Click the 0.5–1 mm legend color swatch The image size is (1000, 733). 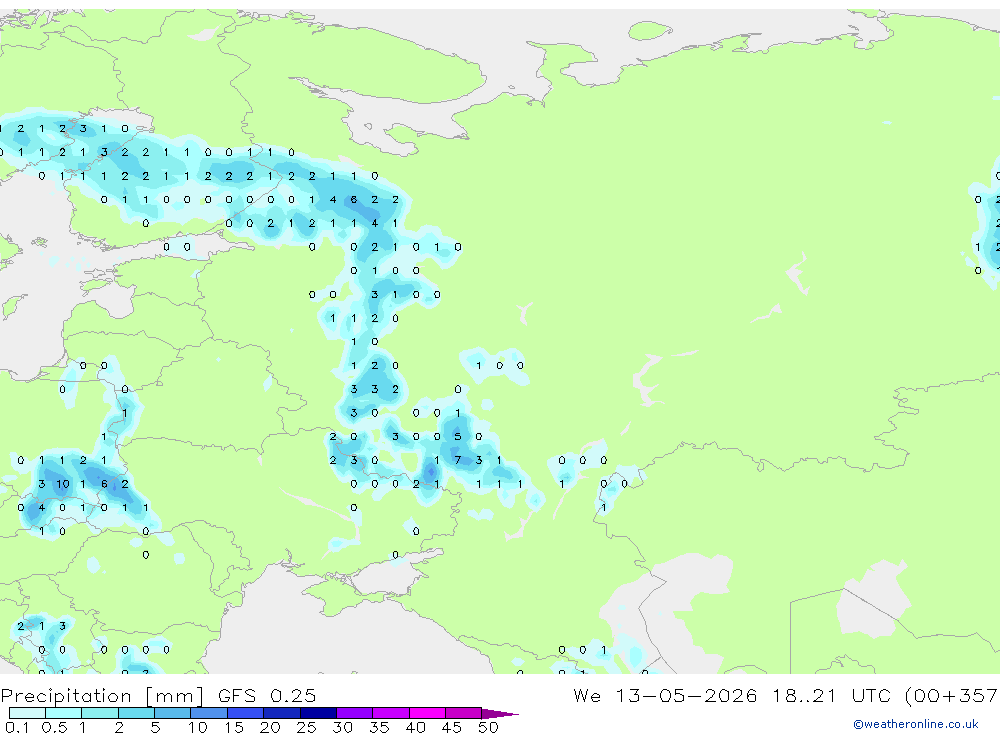63,713
